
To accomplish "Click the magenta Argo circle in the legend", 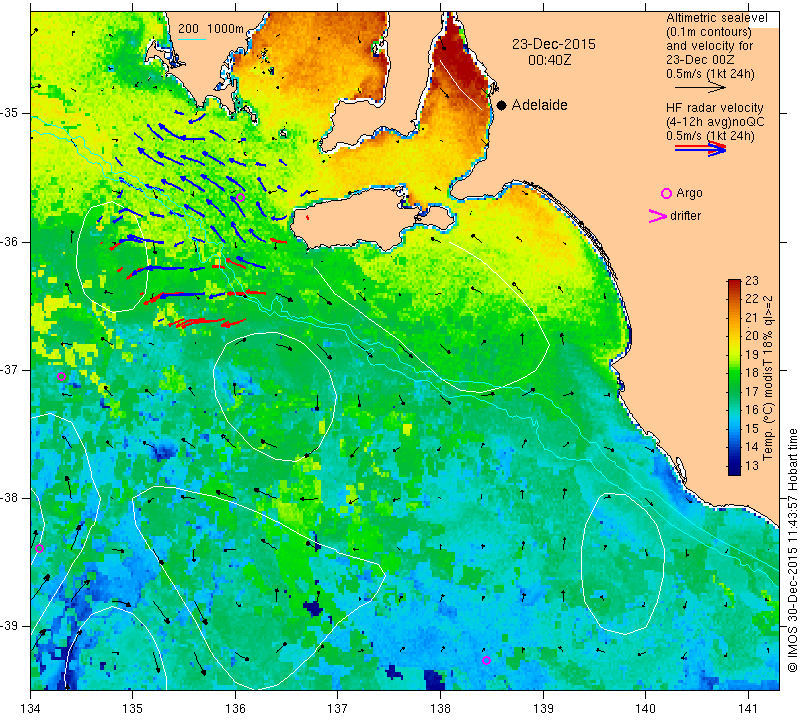I will [666, 193].
